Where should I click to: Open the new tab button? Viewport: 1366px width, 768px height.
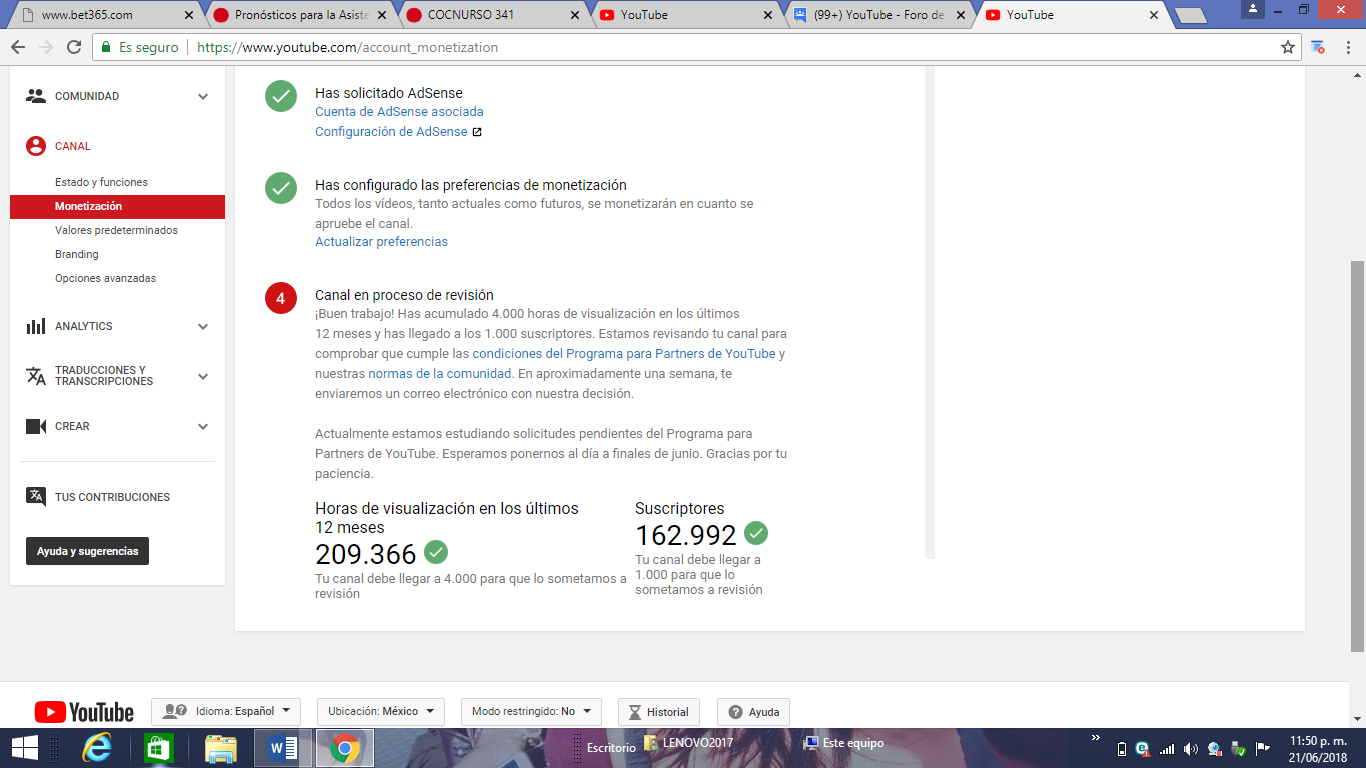point(1190,15)
